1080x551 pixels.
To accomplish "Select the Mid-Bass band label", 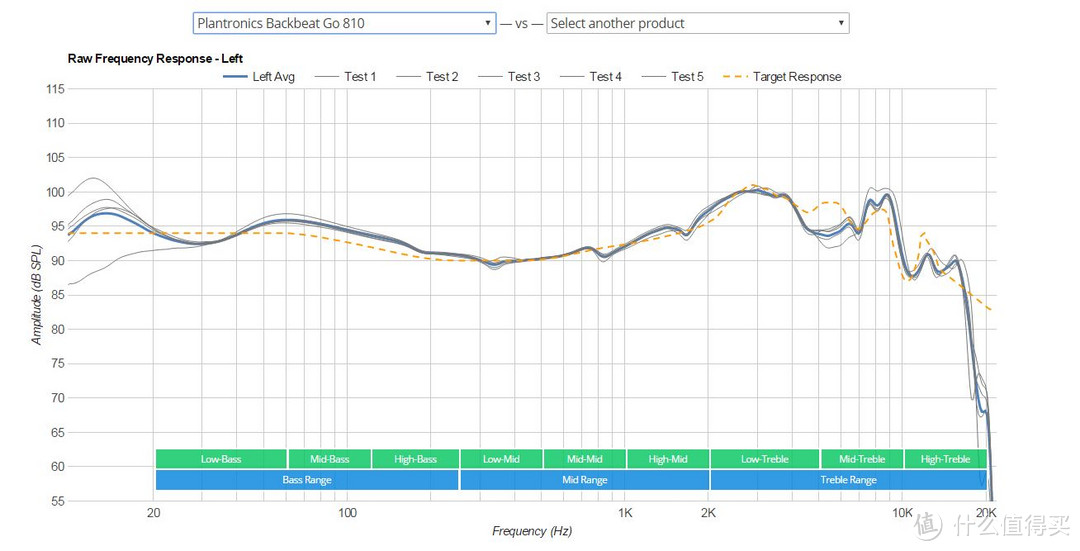I will [x=329, y=459].
